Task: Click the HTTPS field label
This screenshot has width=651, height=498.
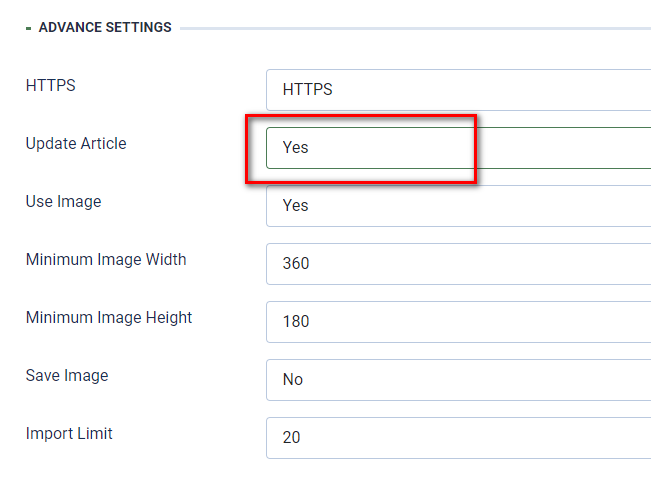Action: (x=50, y=86)
